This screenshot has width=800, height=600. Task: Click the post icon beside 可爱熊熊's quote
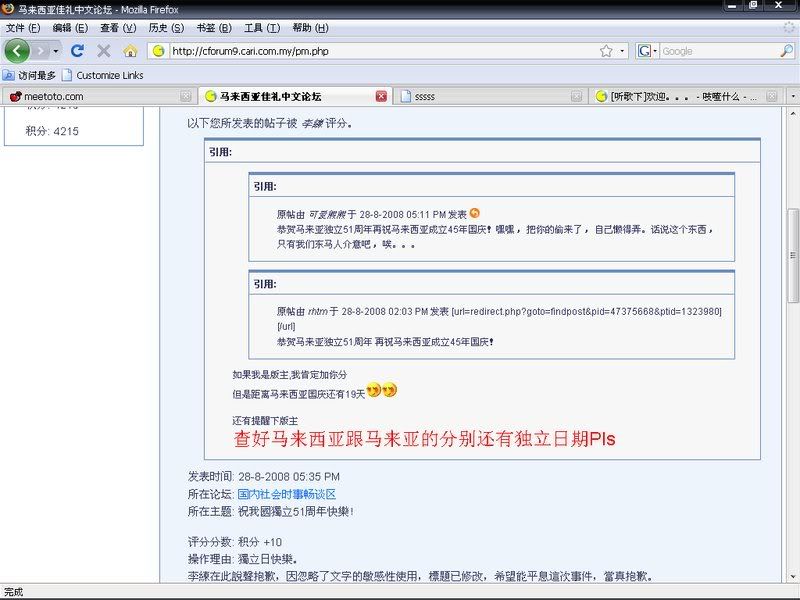(x=475, y=213)
